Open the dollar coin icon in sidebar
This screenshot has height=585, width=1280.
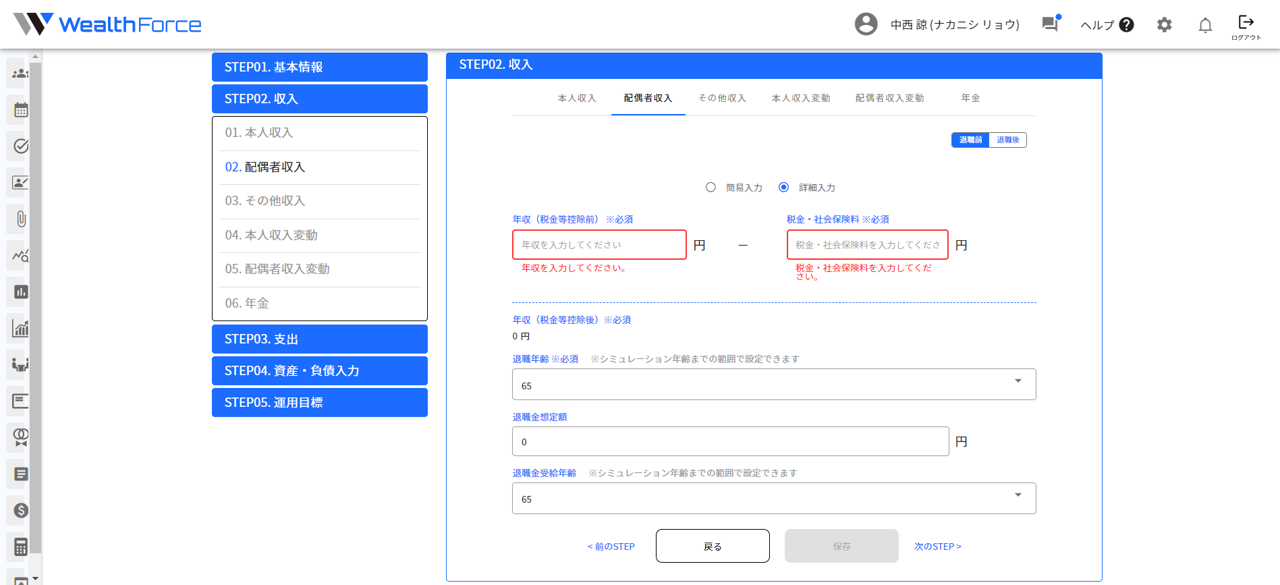[19, 510]
